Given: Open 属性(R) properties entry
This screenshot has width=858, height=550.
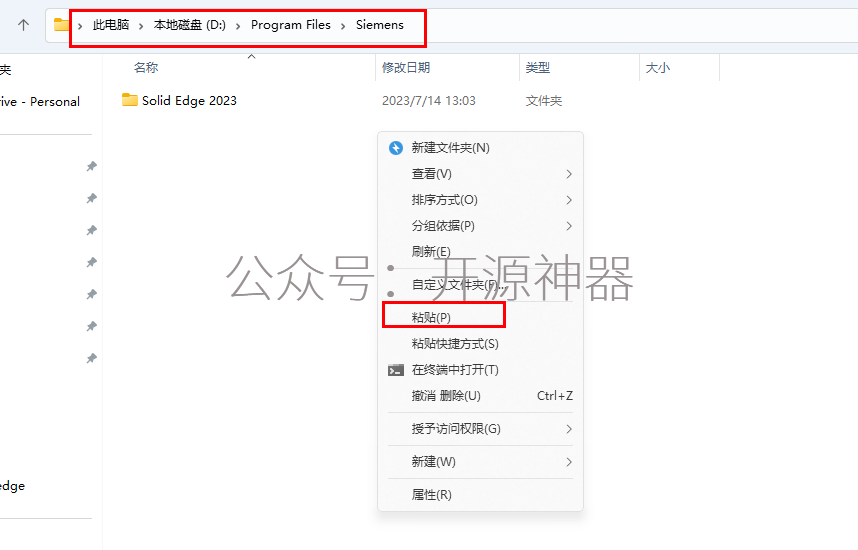Looking at the screenshot, I should pos(432,495).
